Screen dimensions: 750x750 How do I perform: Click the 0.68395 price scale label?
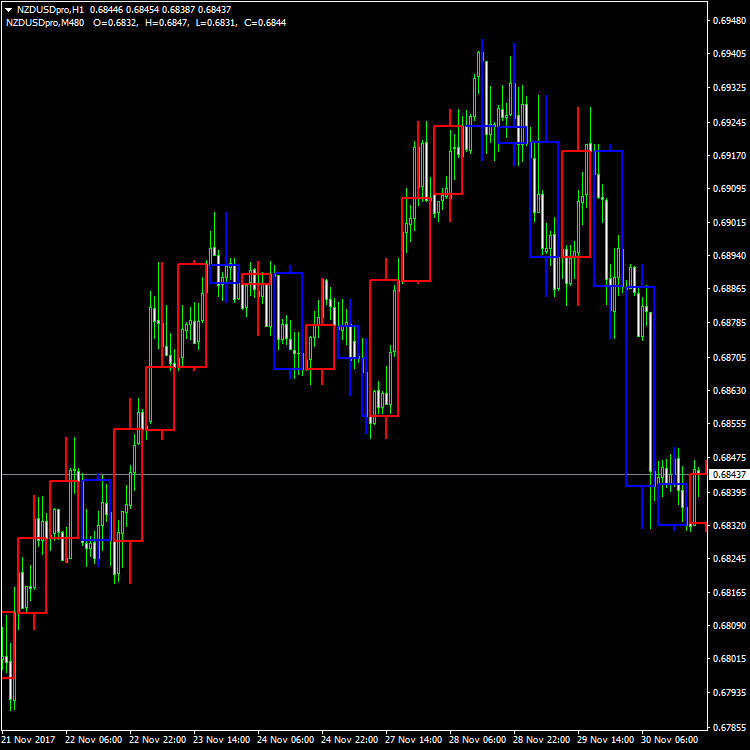click(x=729, y=492)
